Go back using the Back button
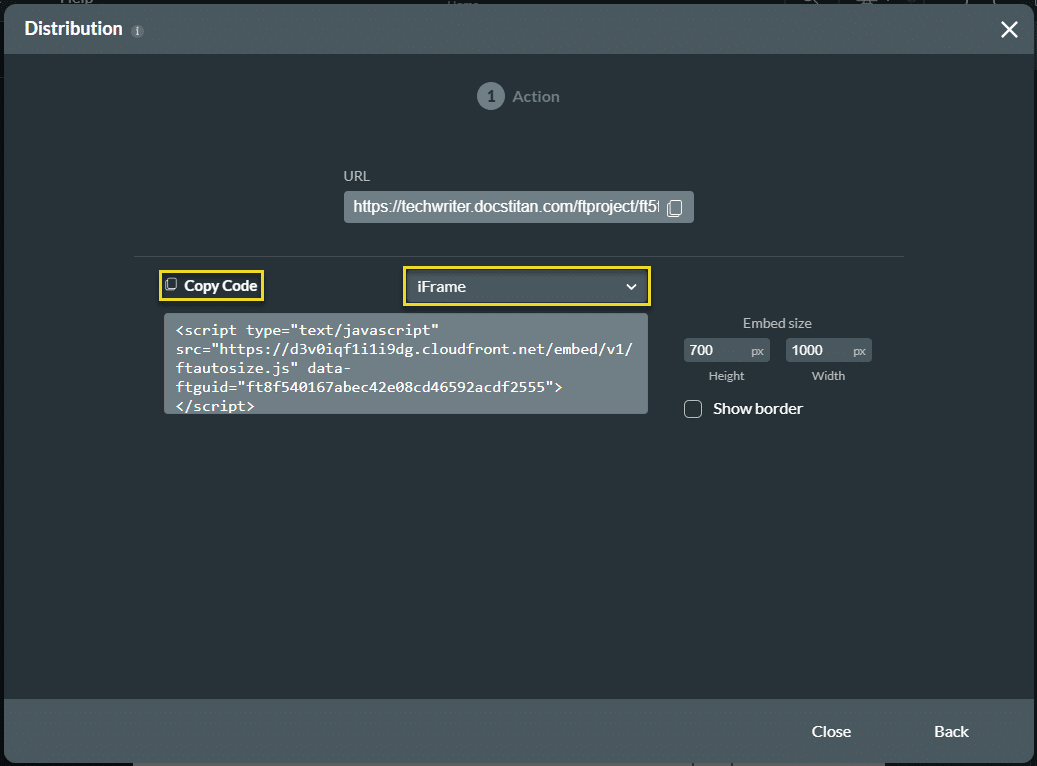1037x766 pixels. click(x=951, y=732)
